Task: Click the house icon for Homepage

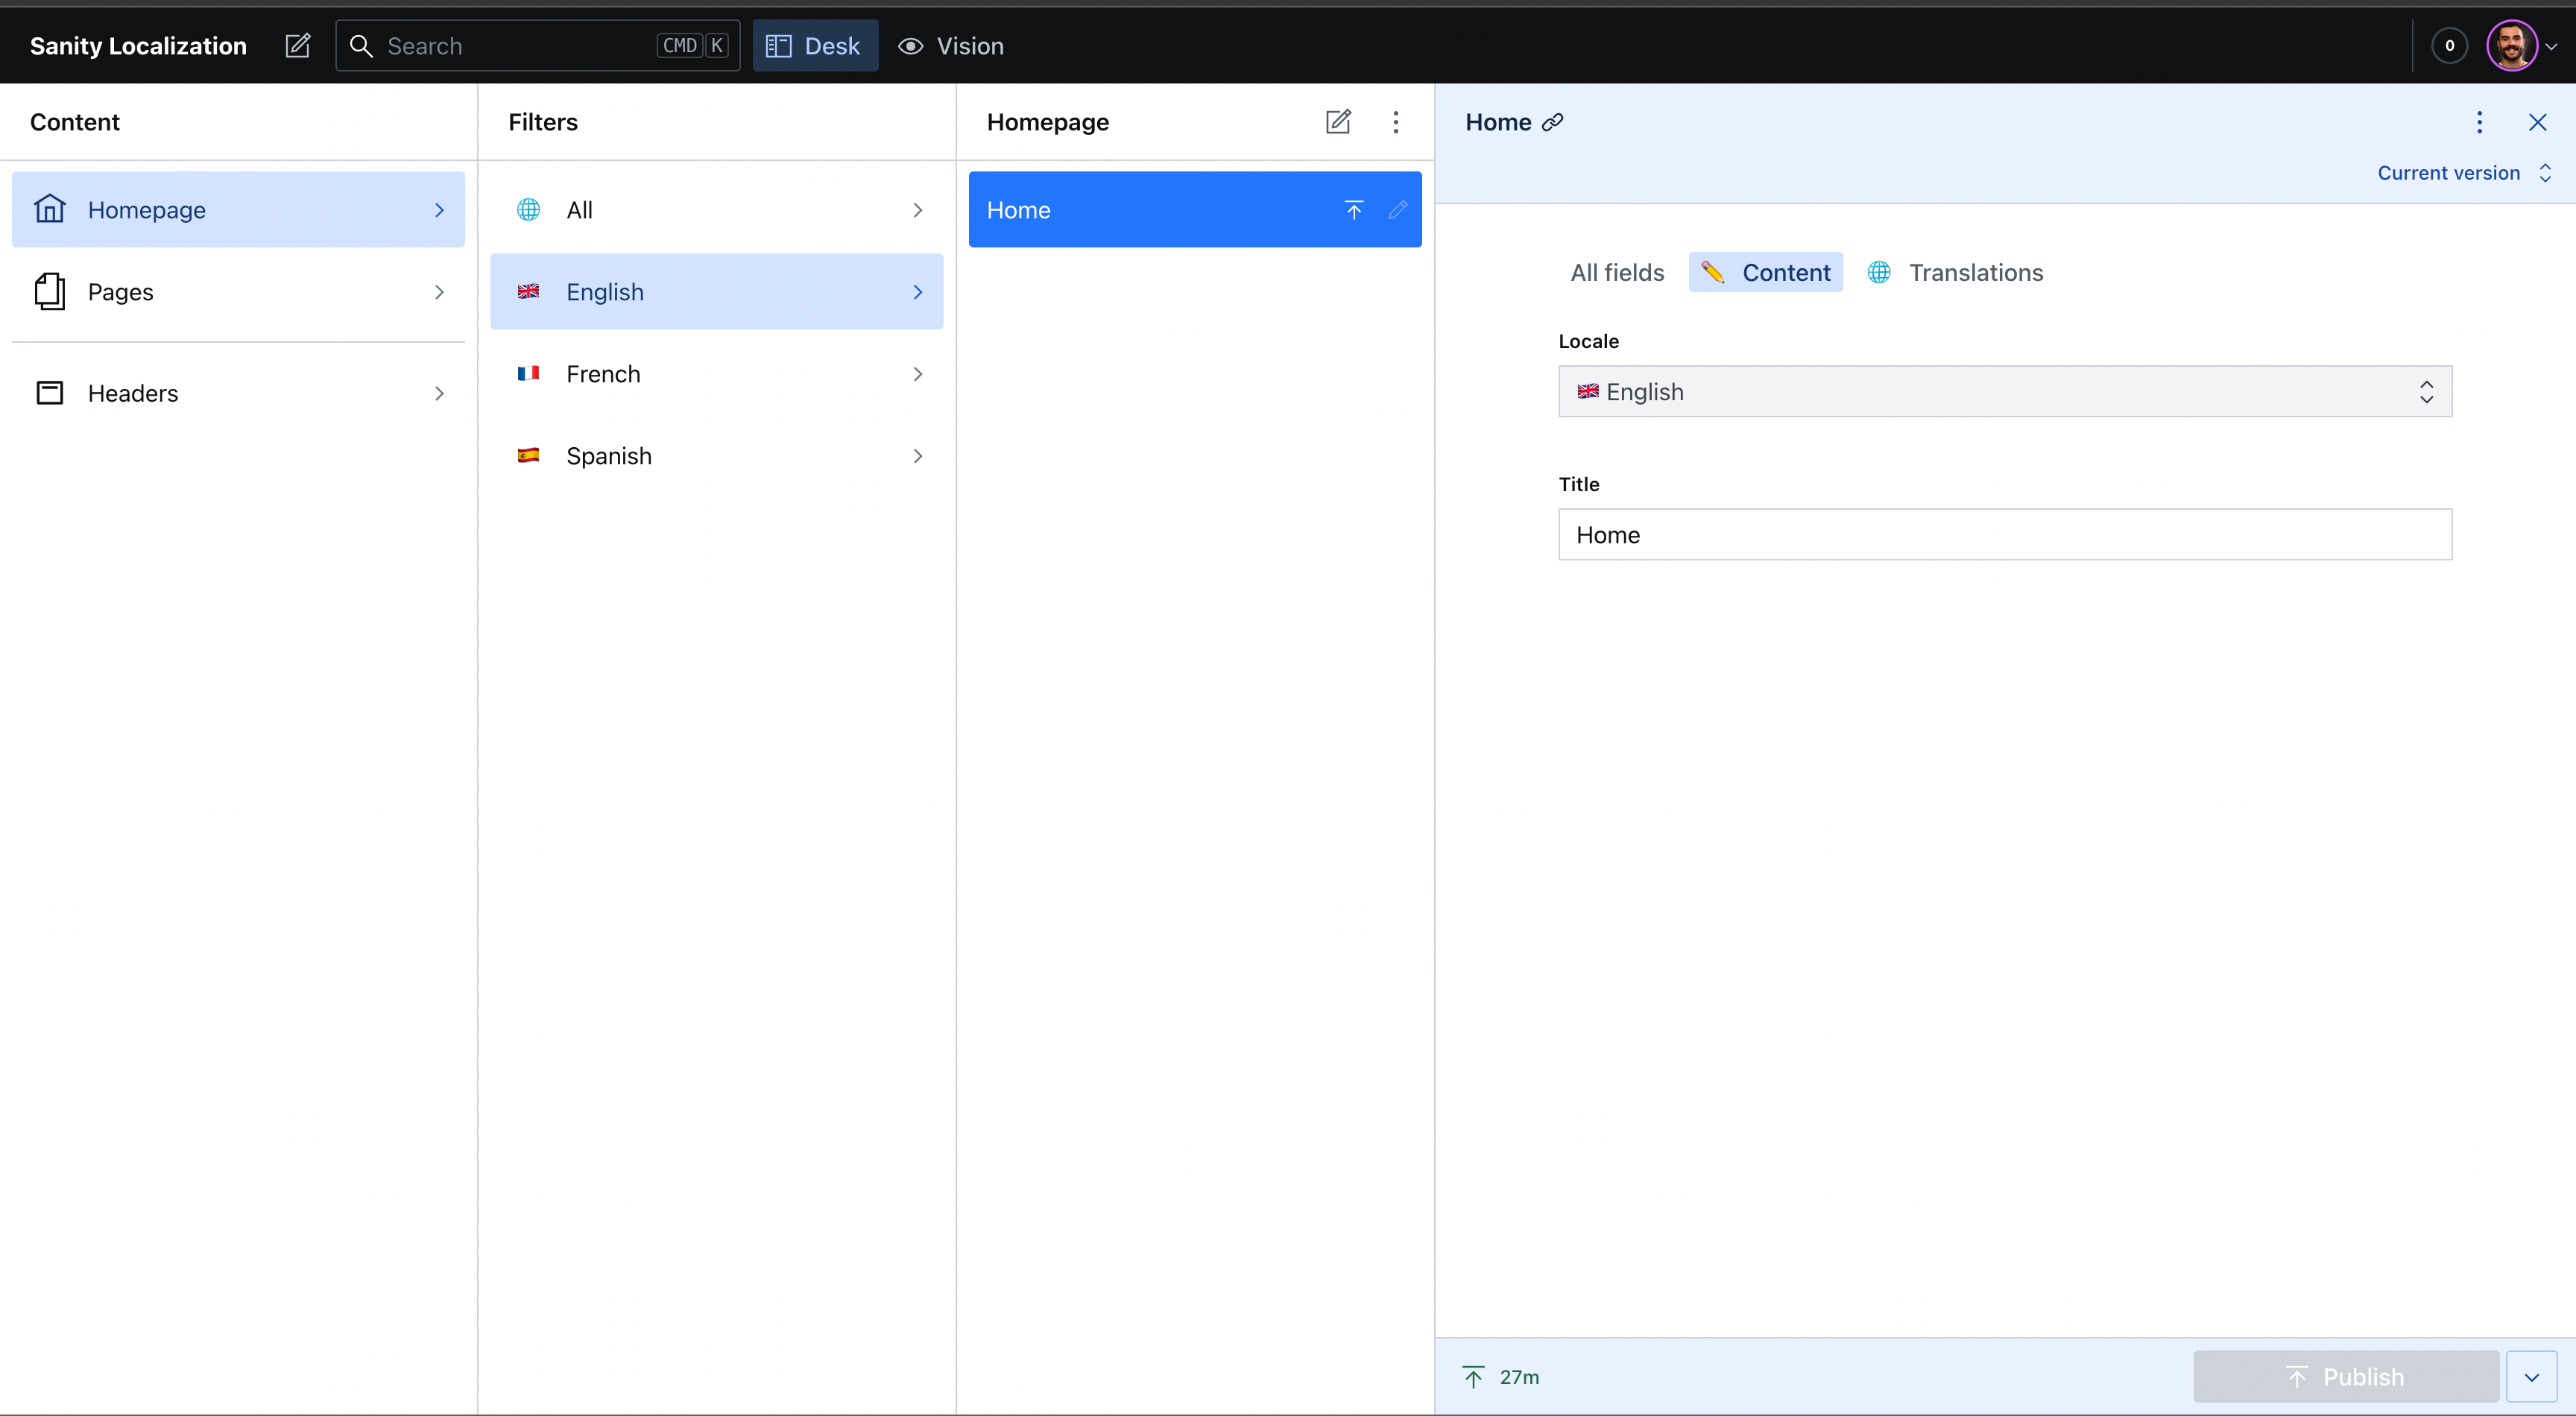Action: coord(50,209)
